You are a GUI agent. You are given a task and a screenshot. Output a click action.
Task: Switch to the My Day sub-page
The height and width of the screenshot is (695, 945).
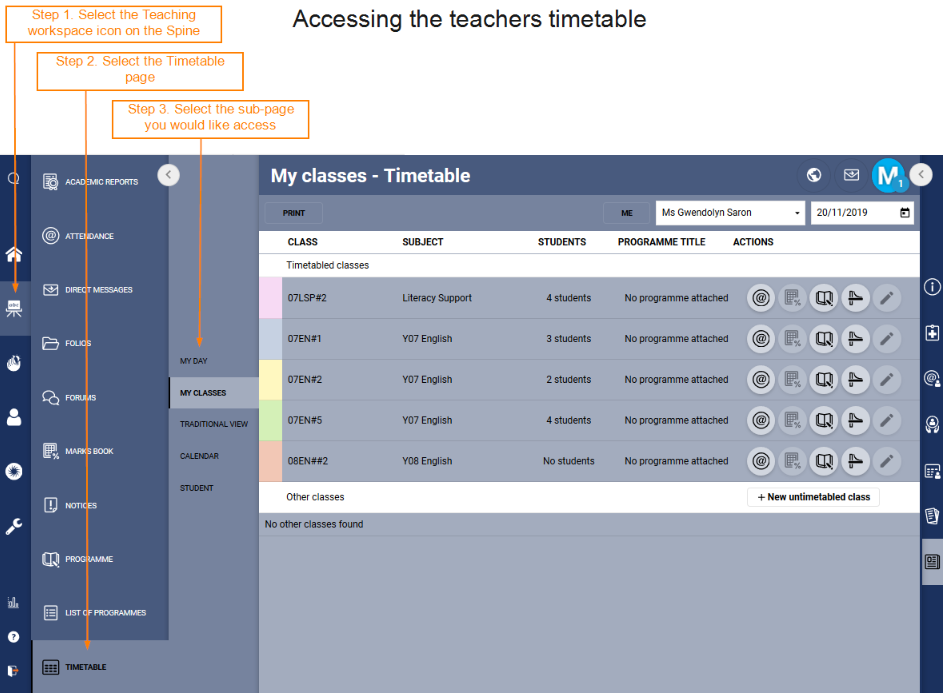click(194, 361)
